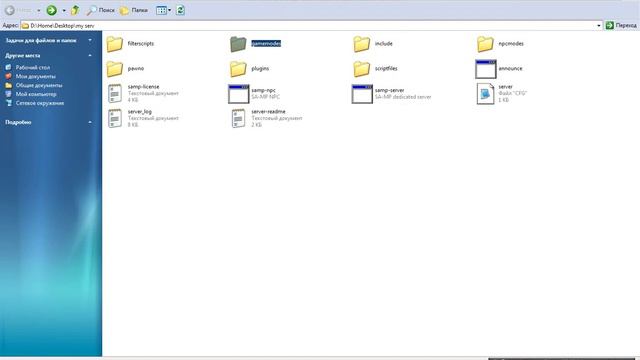
Task: Click the server-readme file name
Action: coord(268,111)
